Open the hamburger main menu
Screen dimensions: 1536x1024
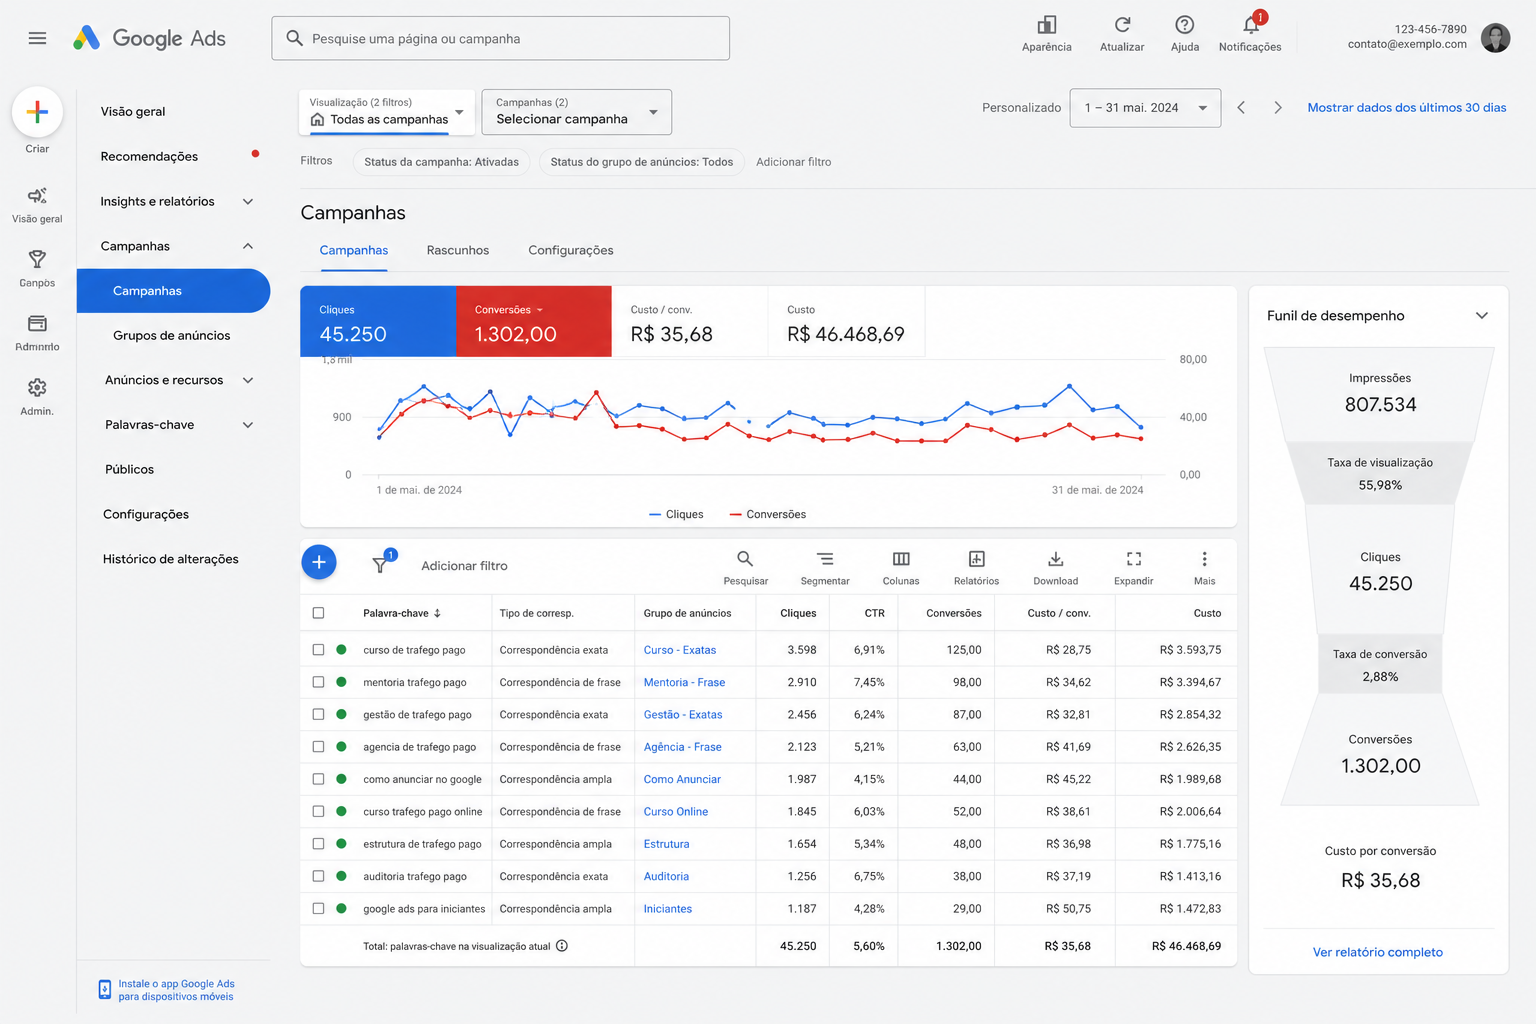(37, 38)
